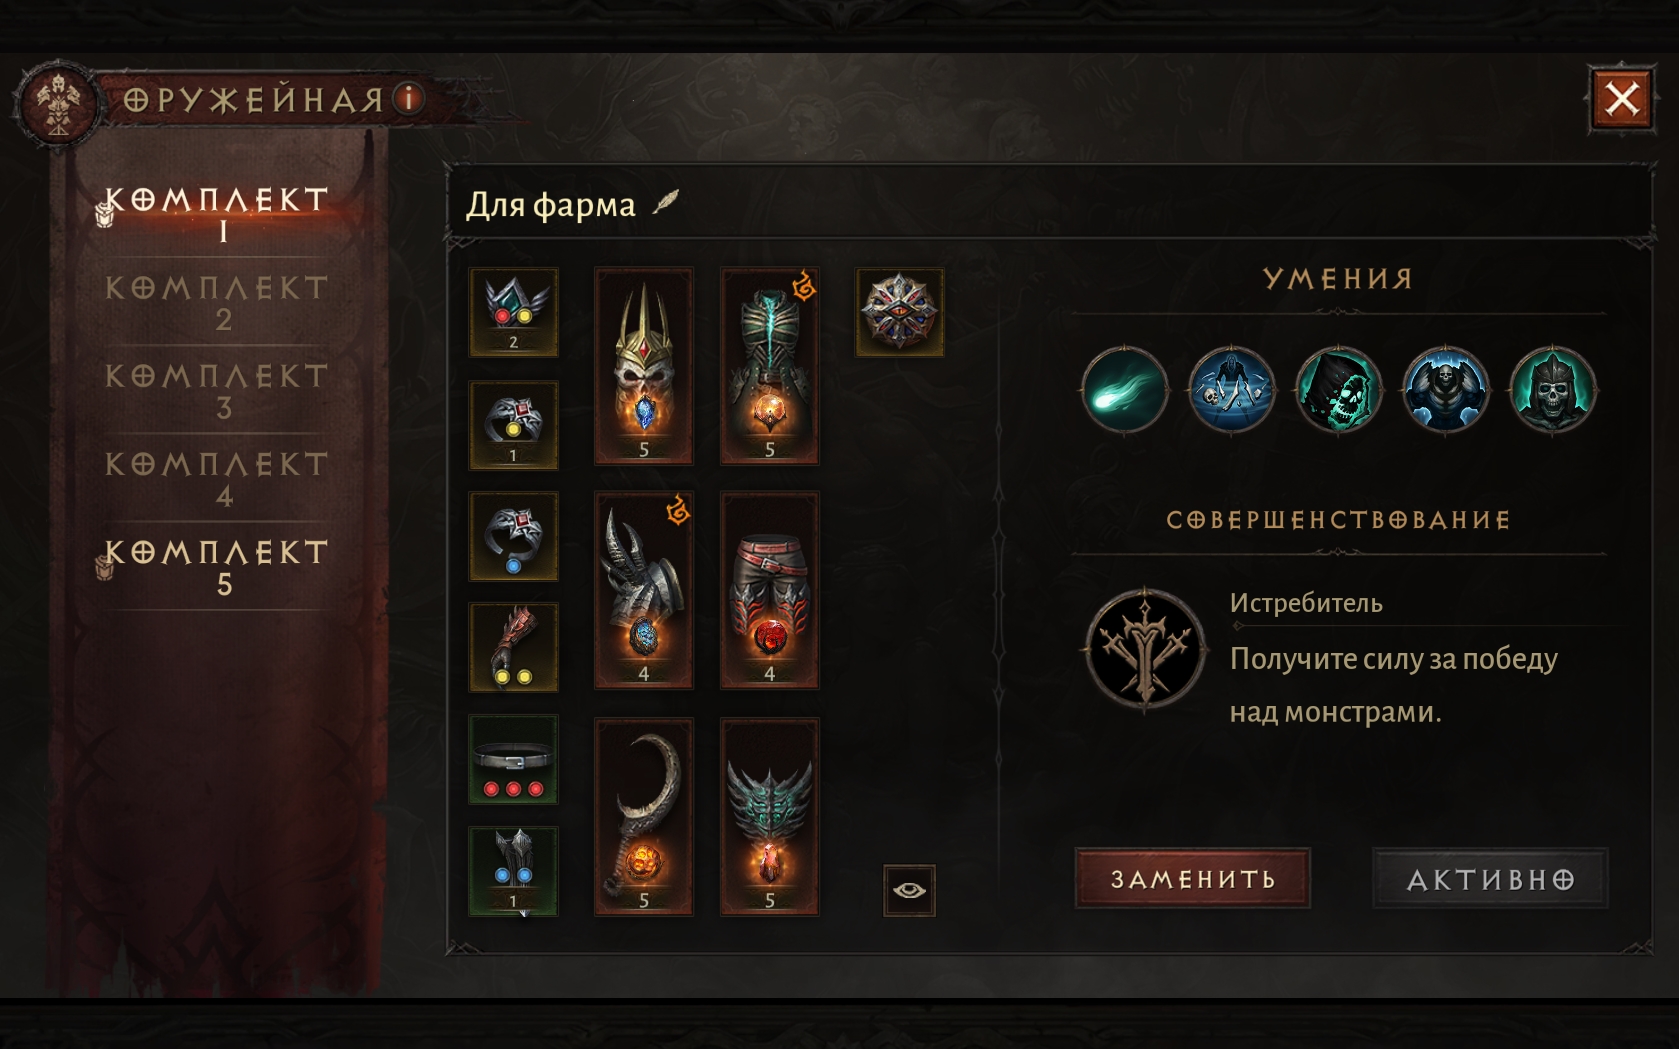This screenshot has width=1679, height=1049.
Task: Open the Истребитель paragon emblem
Action: (1146, 648)
